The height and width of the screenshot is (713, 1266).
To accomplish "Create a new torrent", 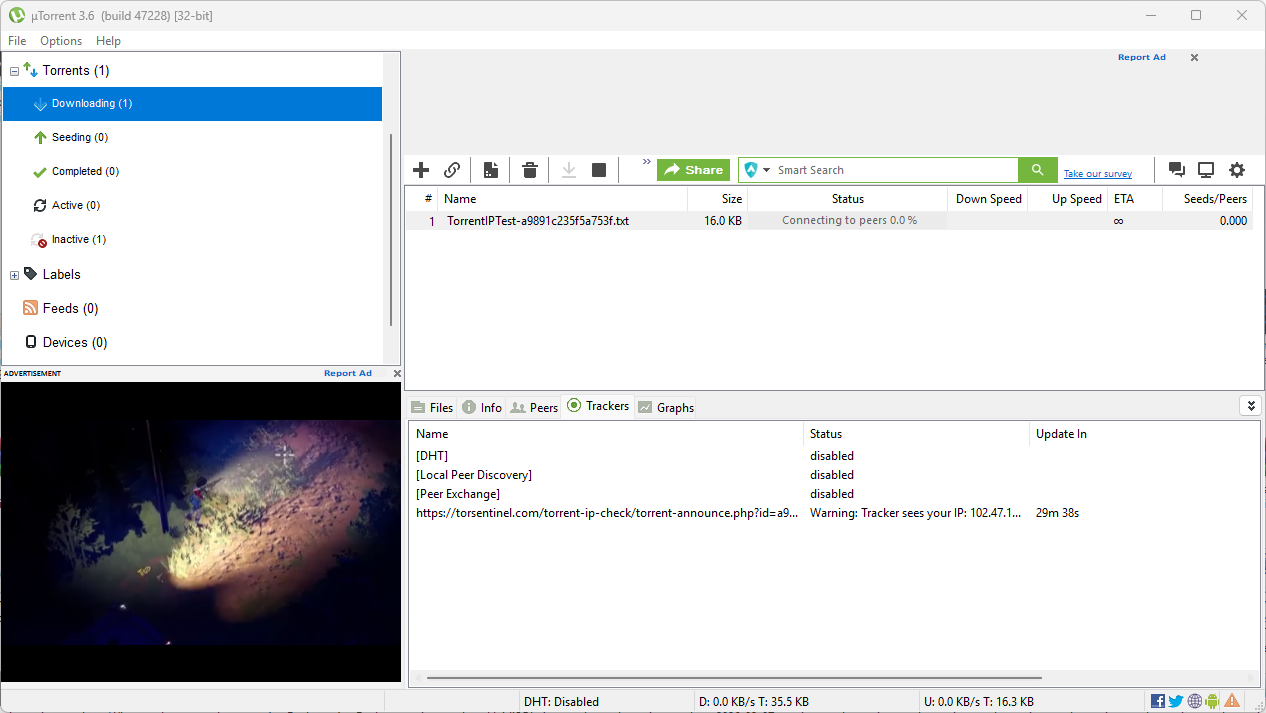I will [490, 169].
